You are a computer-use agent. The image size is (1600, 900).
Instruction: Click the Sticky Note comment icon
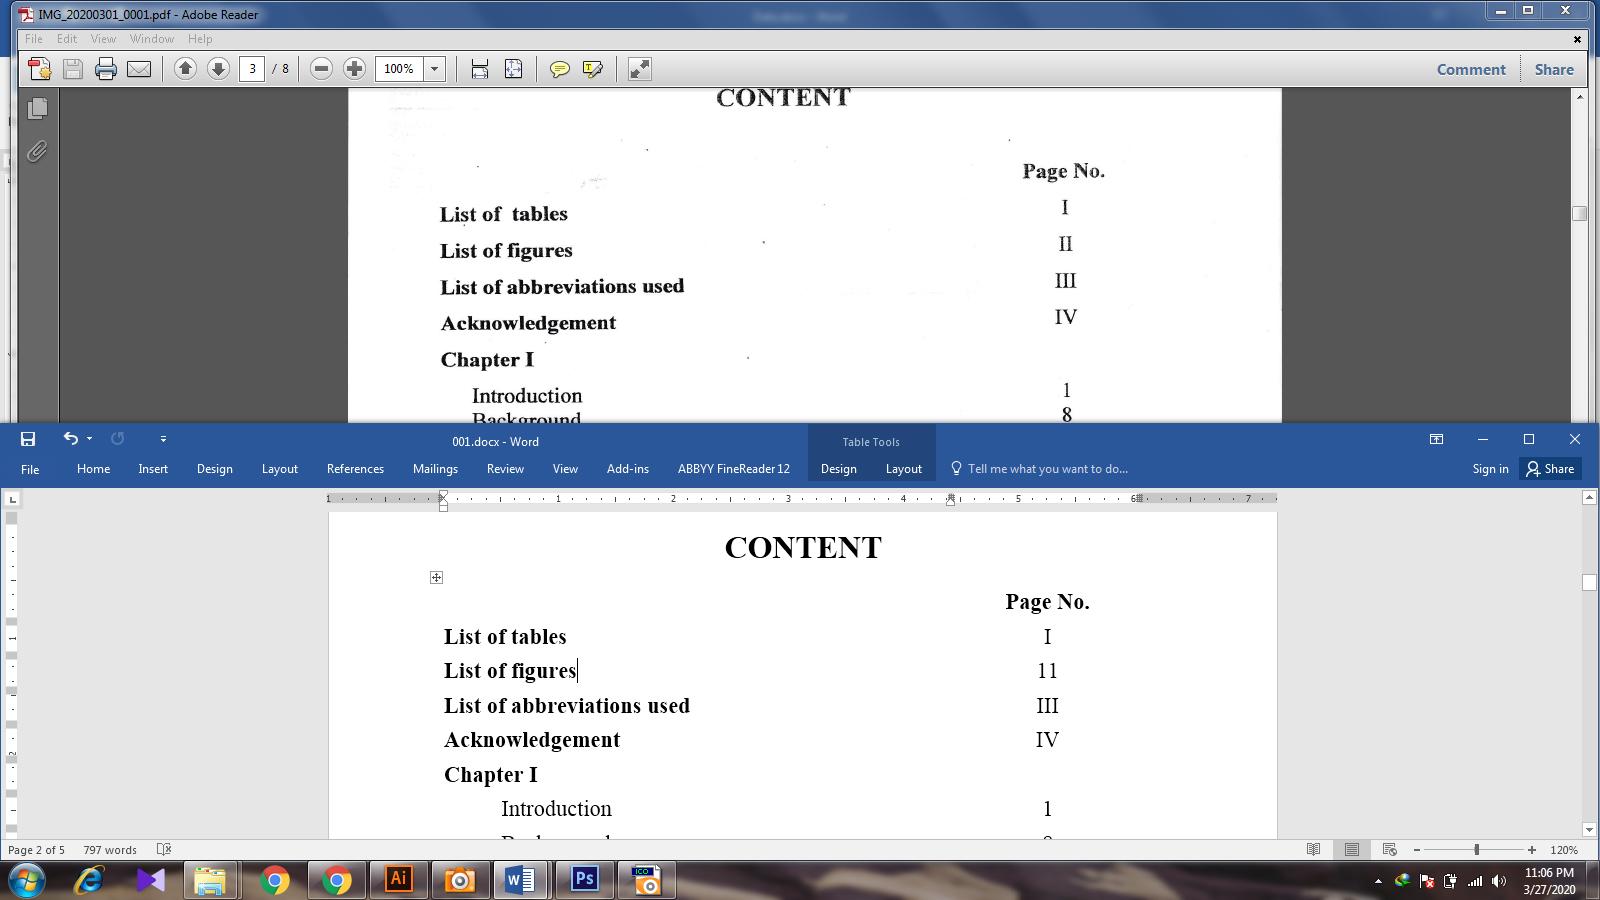[x=561, y=69]
